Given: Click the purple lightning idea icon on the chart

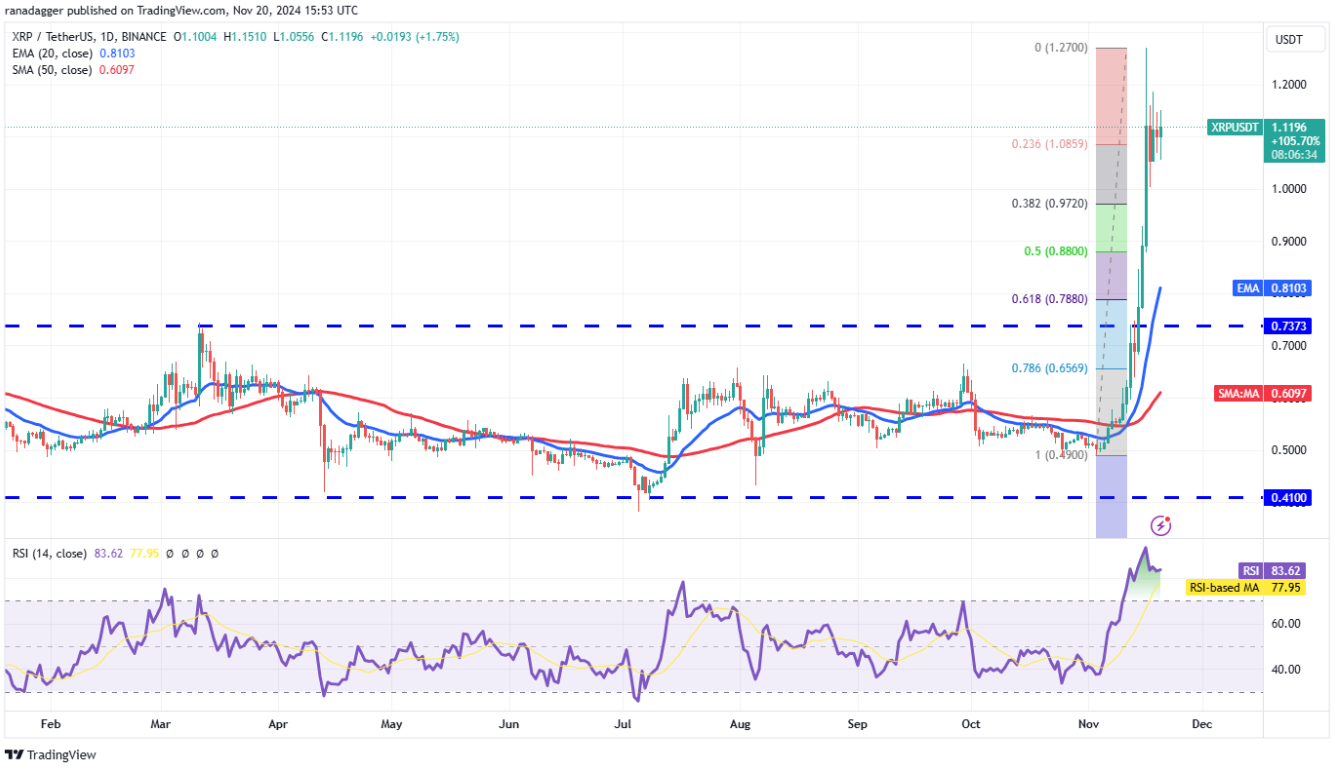Looking at the screenshot, I should pos(1161,523).
